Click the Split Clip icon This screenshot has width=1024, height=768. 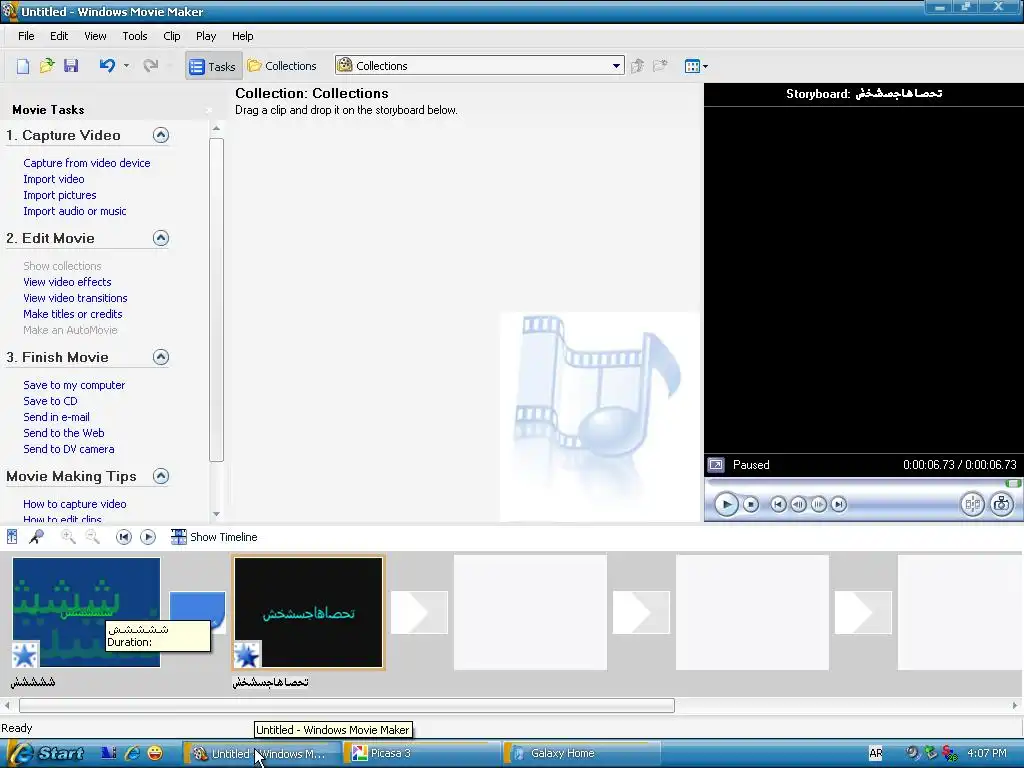972,504
